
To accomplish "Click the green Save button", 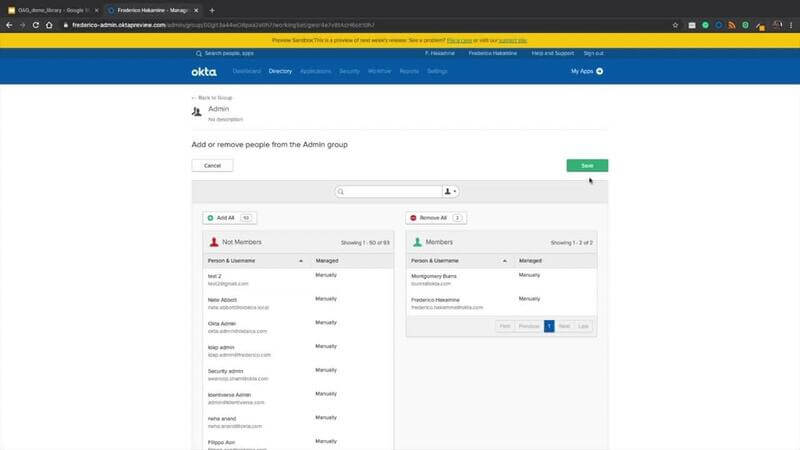I will 587,165.
